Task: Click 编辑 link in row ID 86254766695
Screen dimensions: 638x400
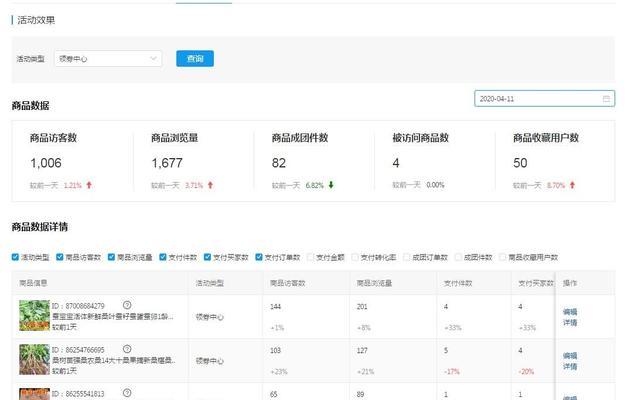Action: [570, 356]
